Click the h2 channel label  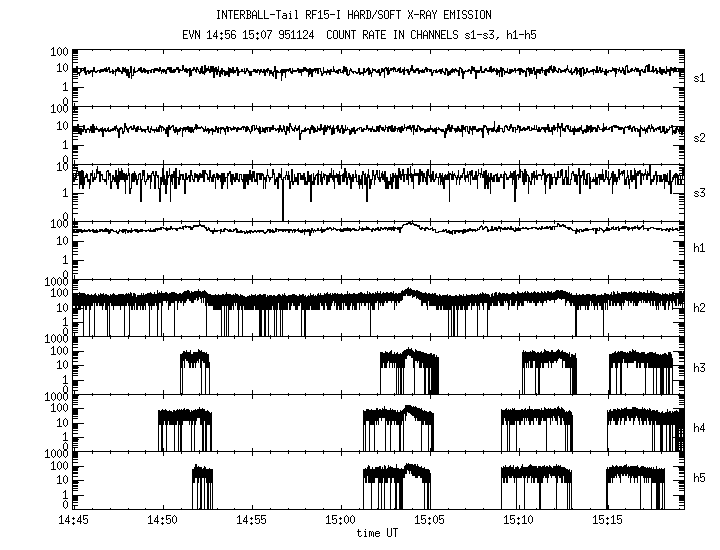coord(699,308)
